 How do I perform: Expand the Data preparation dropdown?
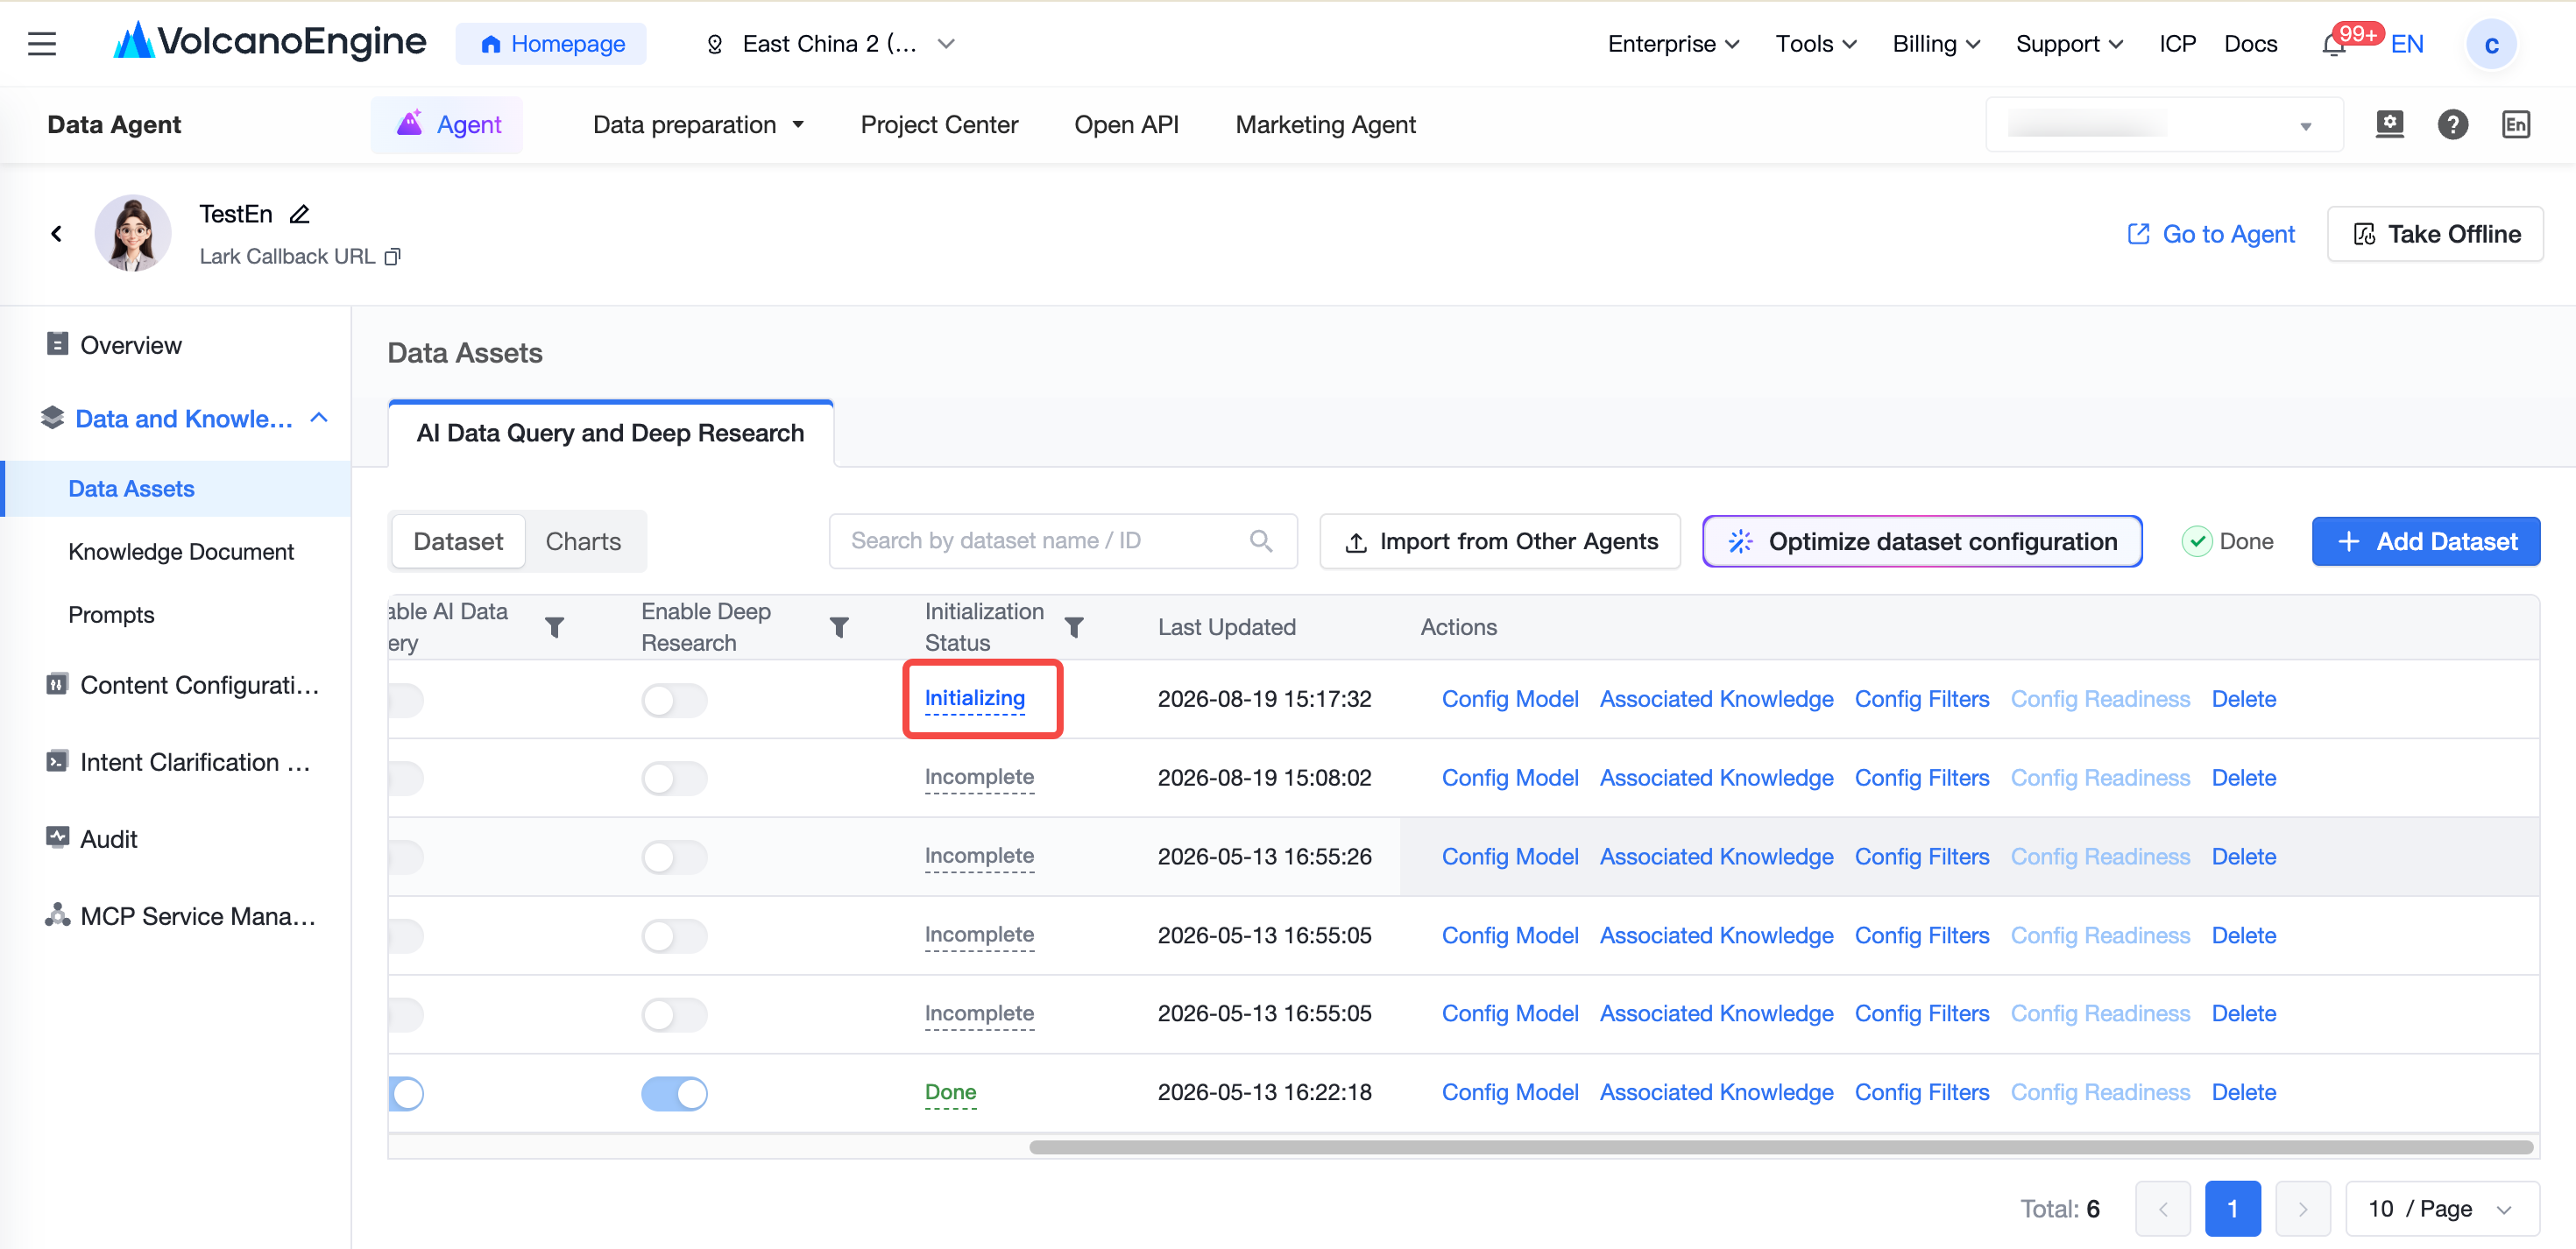699,125
